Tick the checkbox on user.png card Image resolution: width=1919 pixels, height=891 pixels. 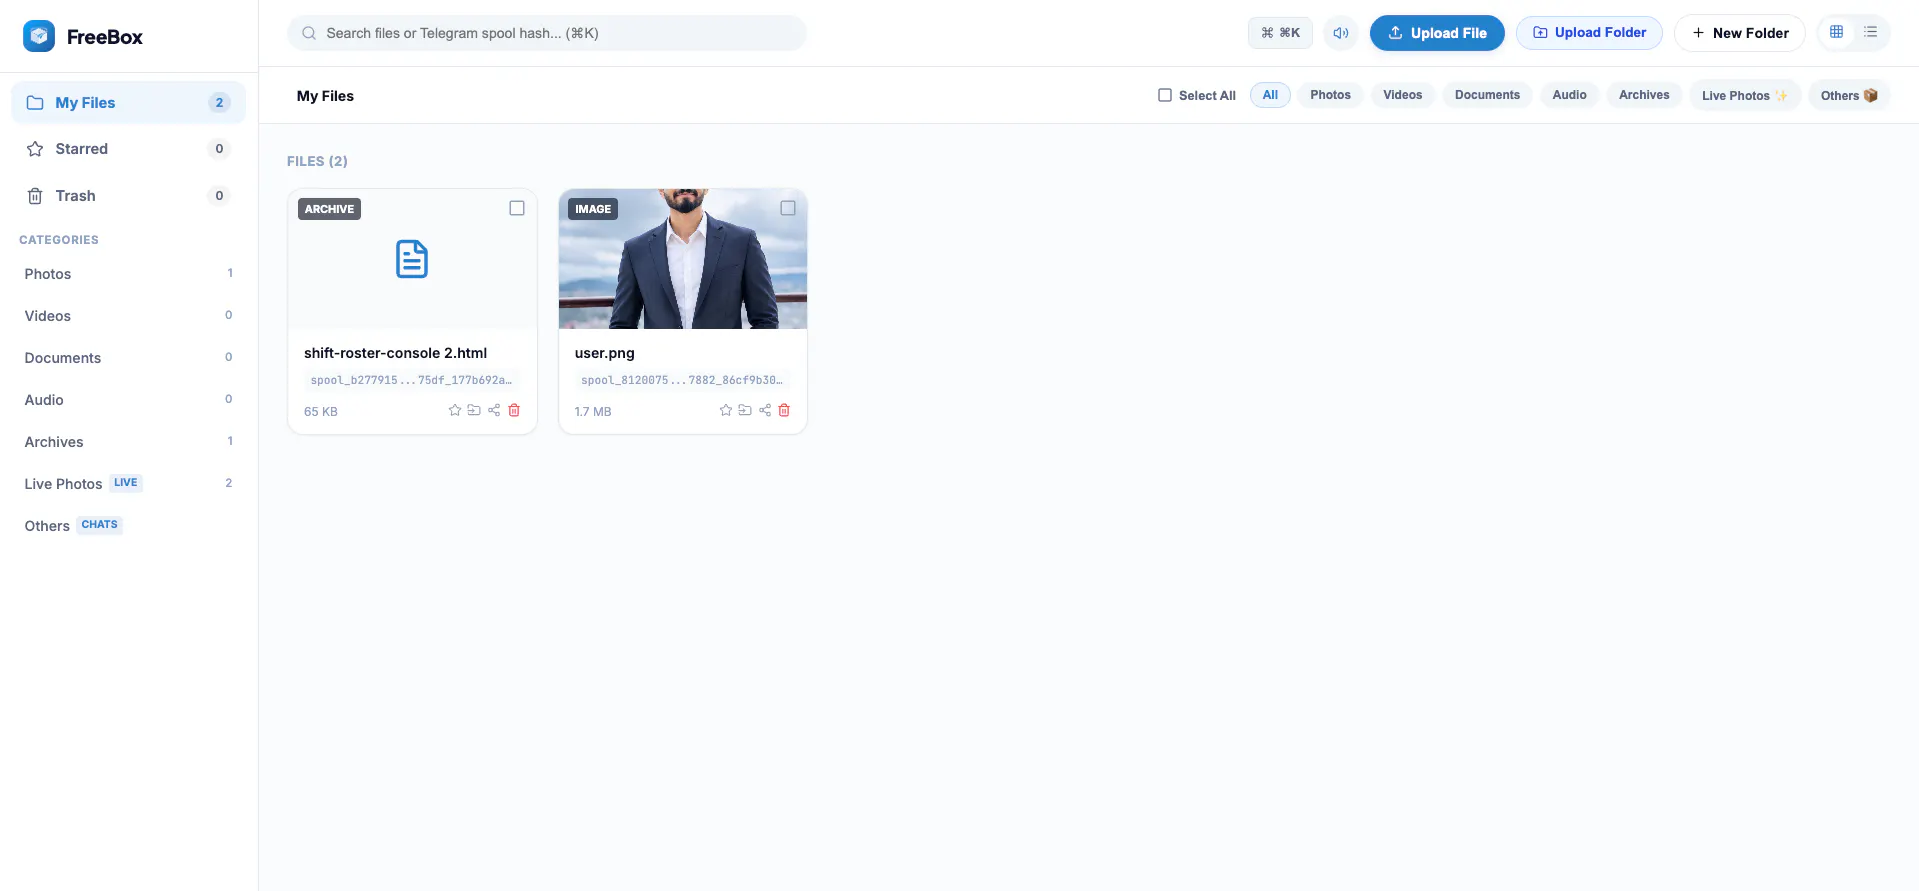pos(788,208)
